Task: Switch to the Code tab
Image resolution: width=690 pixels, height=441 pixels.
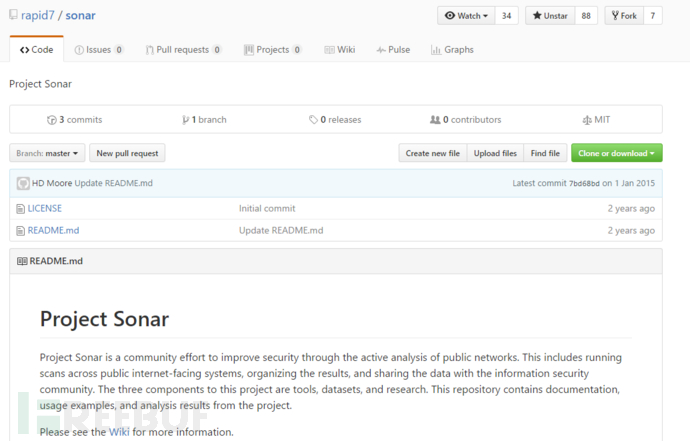Action: click(x=37, y=50)
